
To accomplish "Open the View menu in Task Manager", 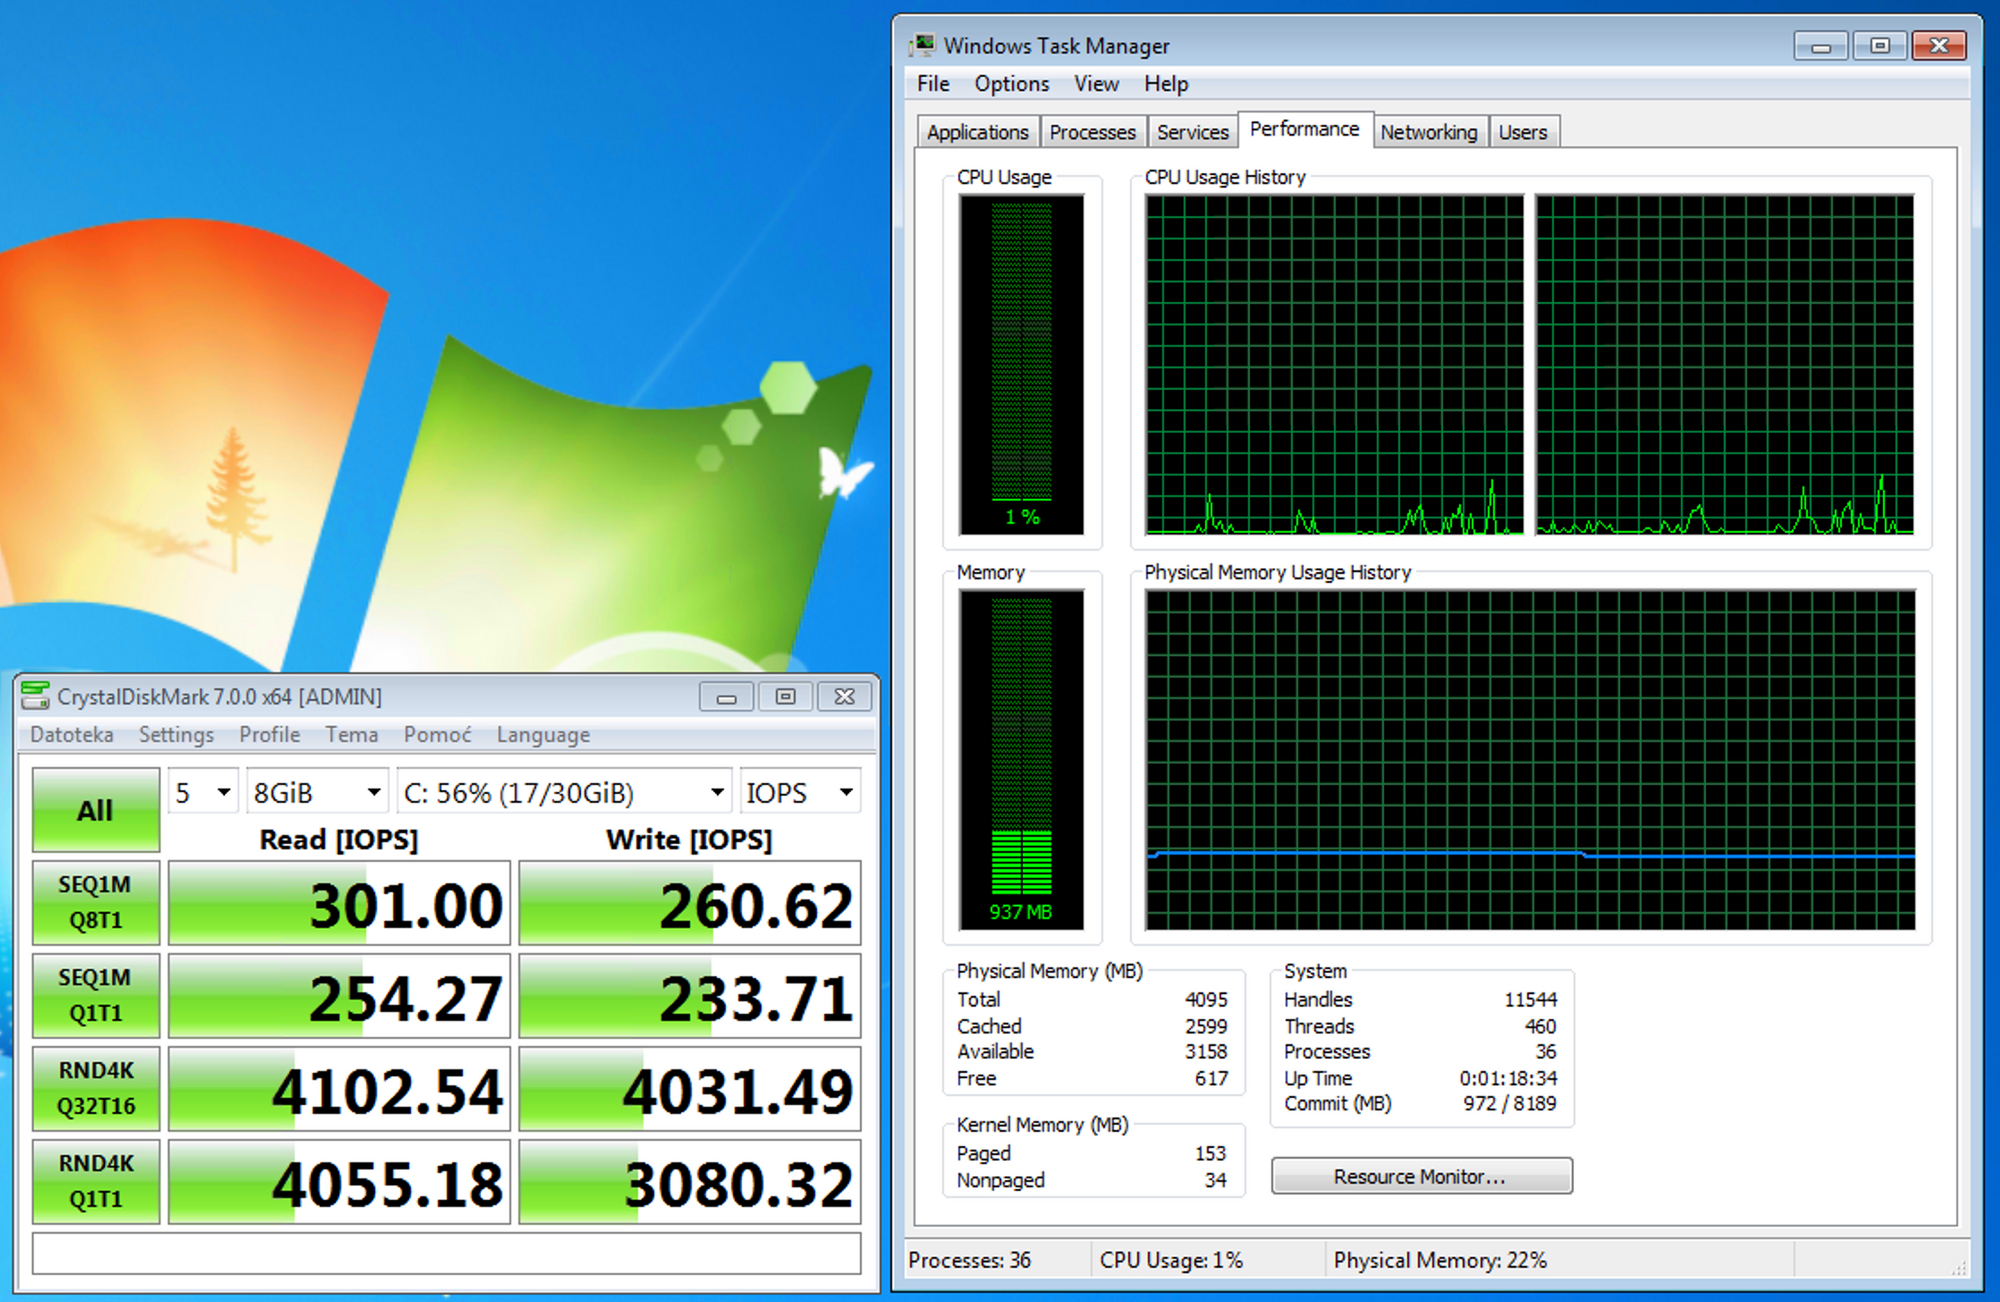I will pyautogui.click(x=1096, y=84).
